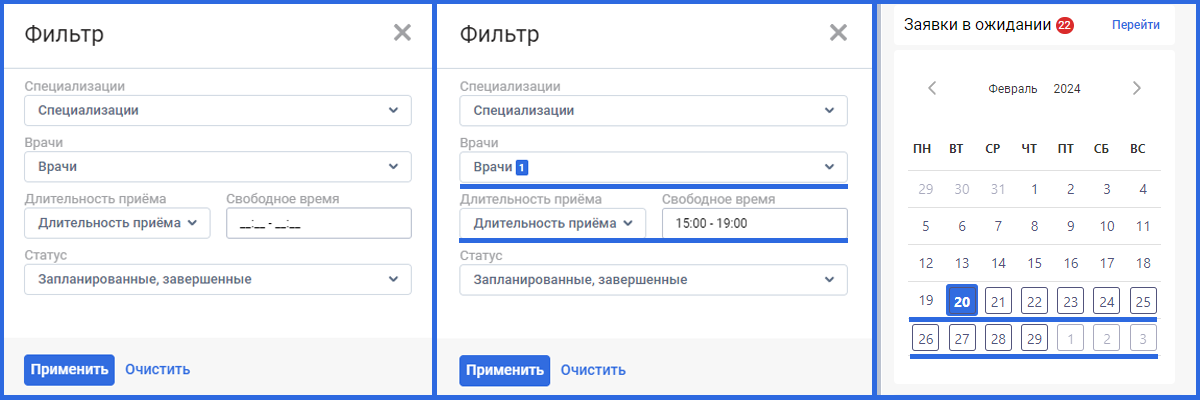
Task: Open Врачи dropdown that has no badge
Action: (217, 167)
